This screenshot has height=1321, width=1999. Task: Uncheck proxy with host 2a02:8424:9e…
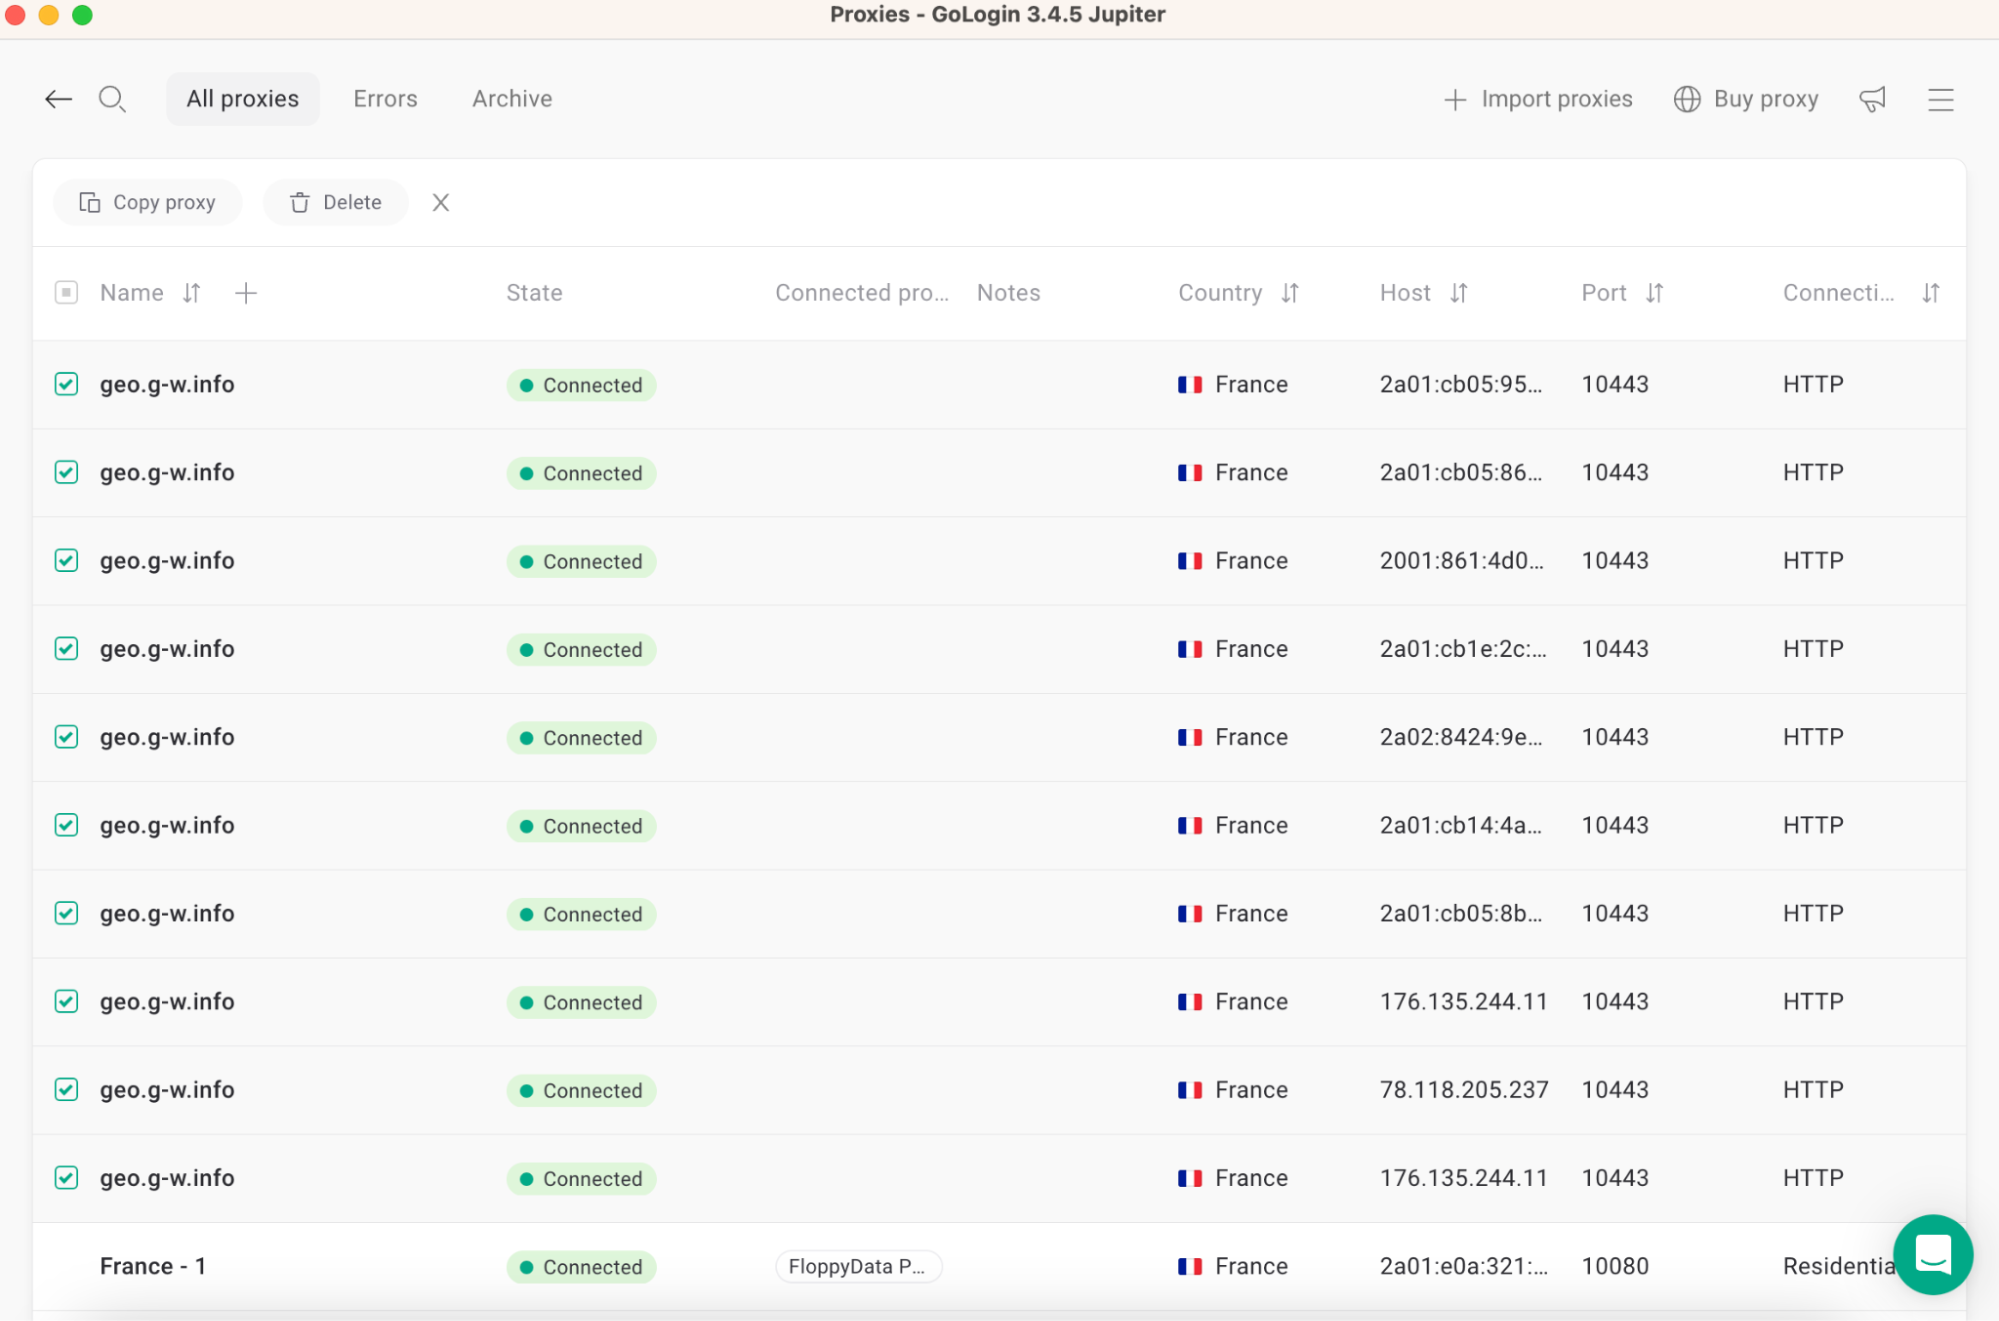pyautogui.click(x=67, y=737)
